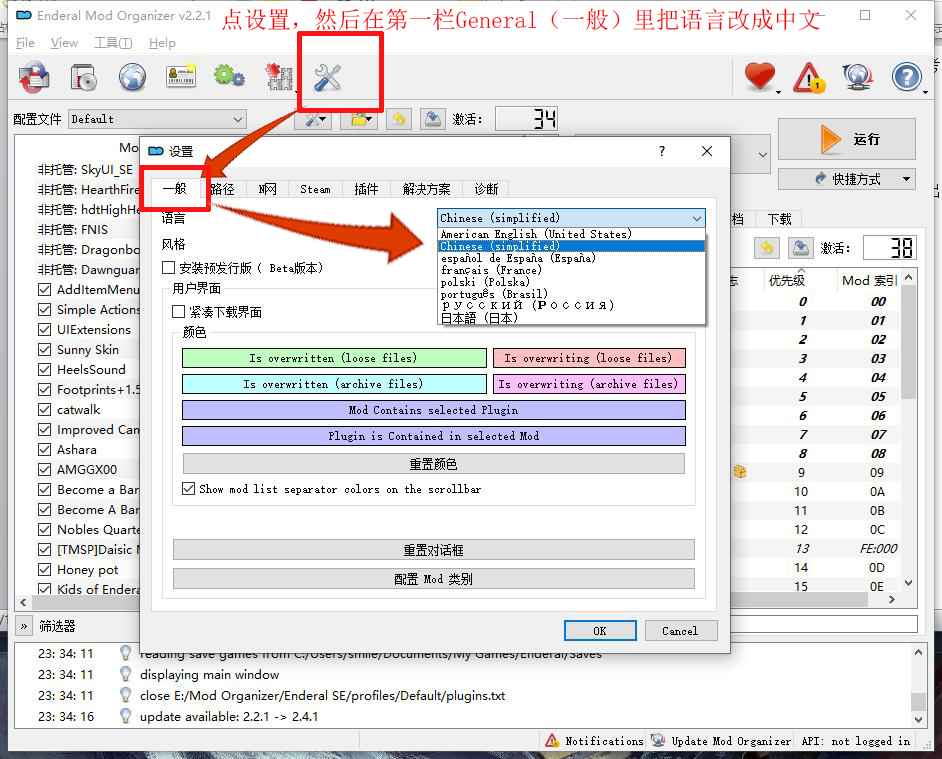Click the box flag icon in row 9

740,472
